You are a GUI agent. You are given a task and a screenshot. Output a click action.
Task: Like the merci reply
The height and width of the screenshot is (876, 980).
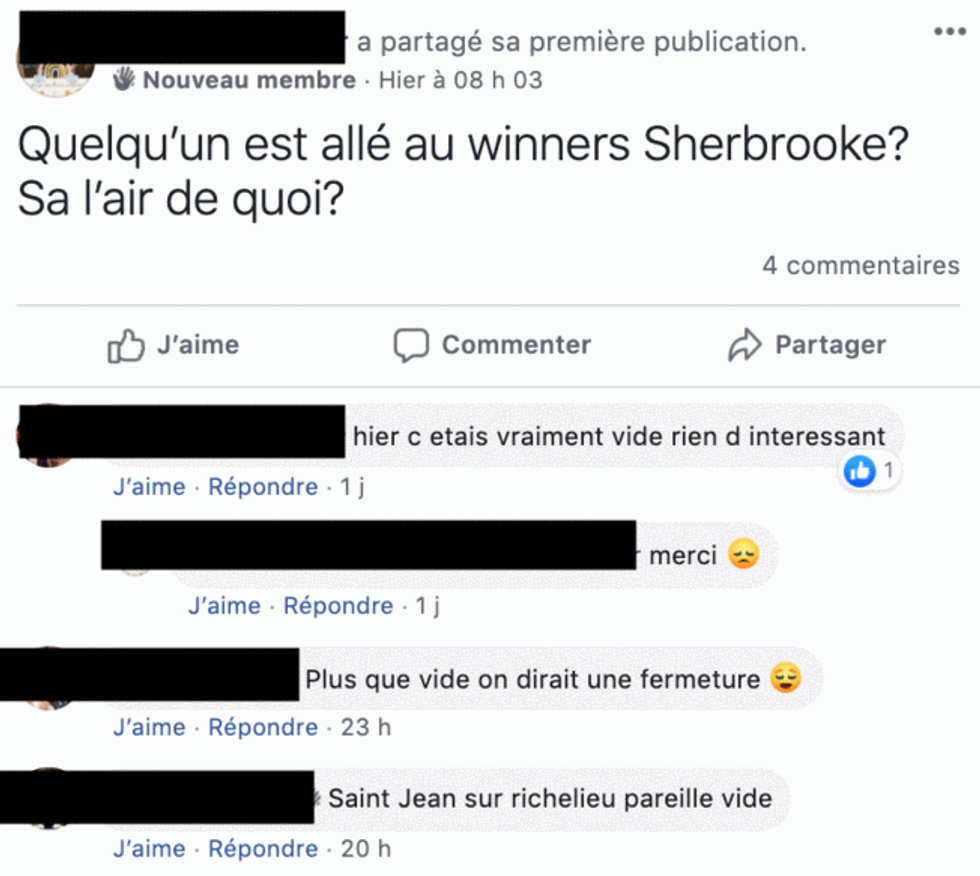pyautogui.click(x=224, y=605)
